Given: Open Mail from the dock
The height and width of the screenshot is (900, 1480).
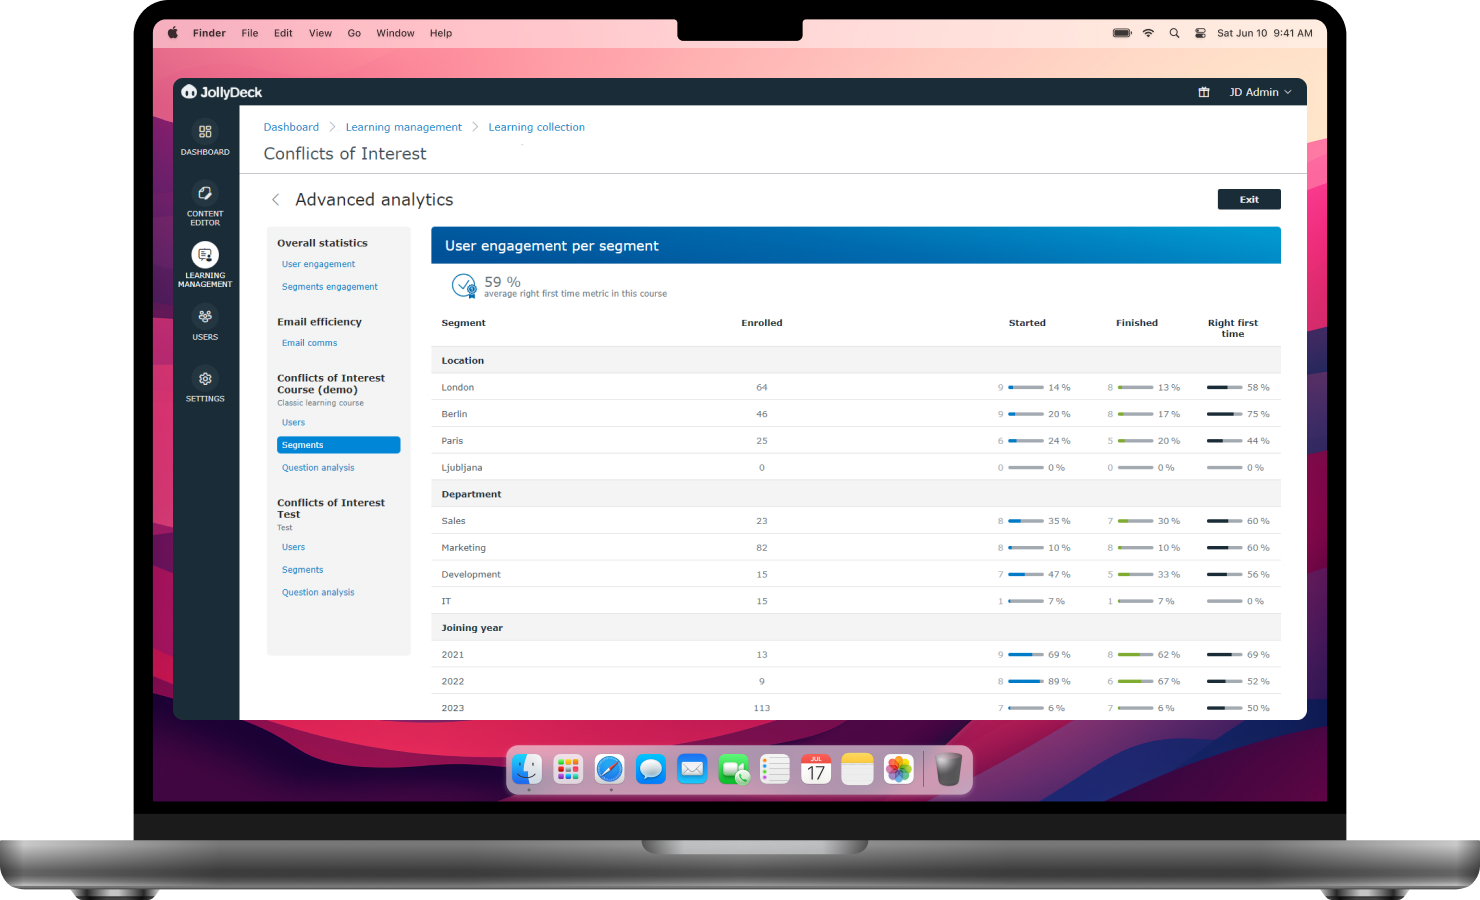Looking at the screenshot, I should click(x=692, y=769).
